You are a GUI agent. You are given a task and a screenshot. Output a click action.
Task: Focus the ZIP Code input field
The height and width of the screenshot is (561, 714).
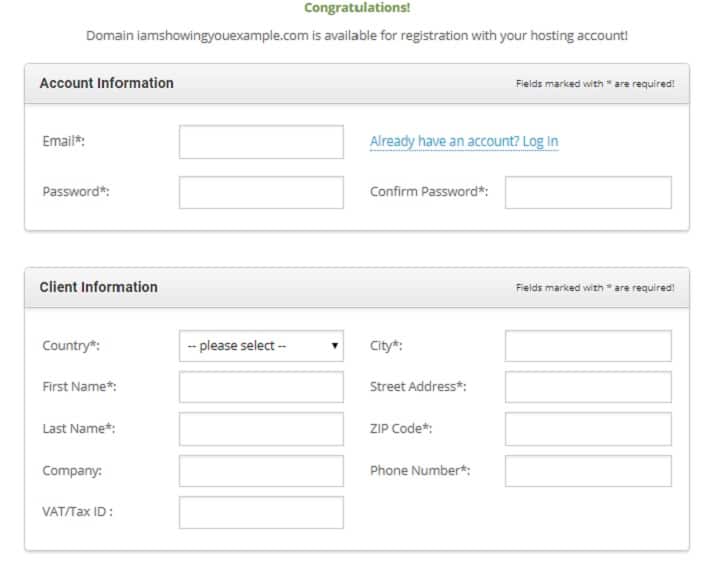[x=587, y=429]
